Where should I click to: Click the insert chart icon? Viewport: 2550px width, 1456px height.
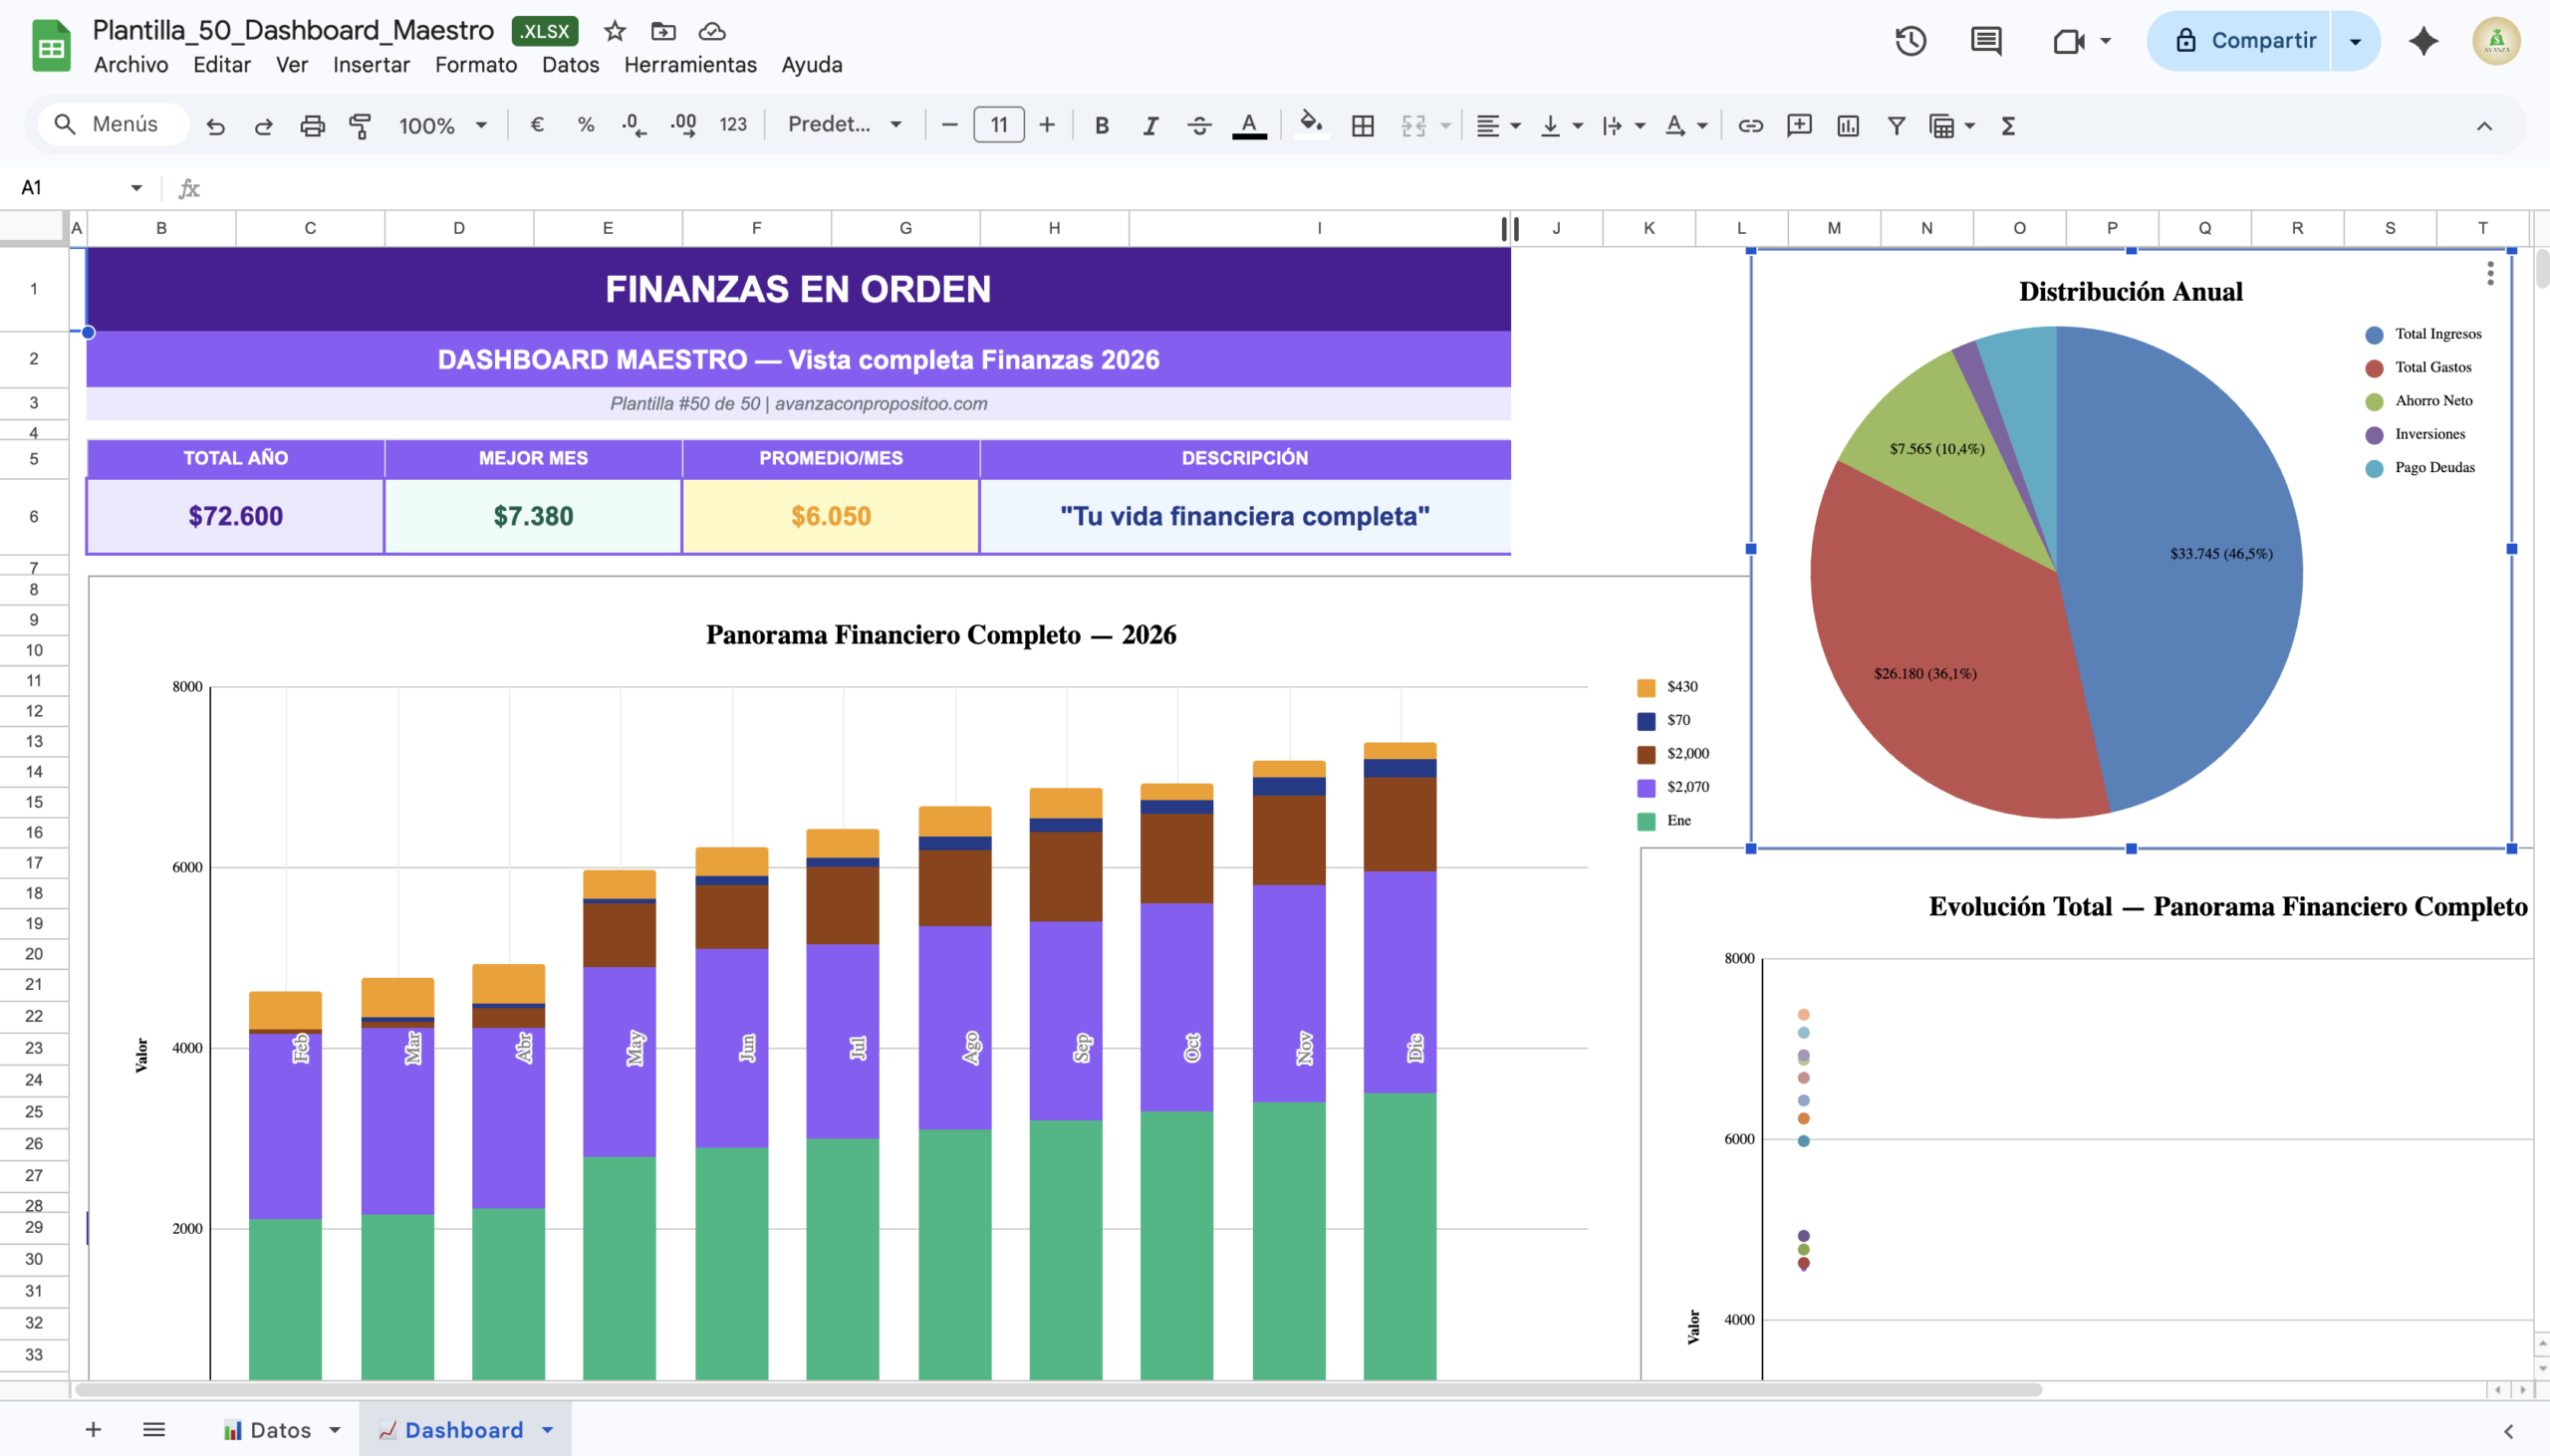tap(1847, 125)
